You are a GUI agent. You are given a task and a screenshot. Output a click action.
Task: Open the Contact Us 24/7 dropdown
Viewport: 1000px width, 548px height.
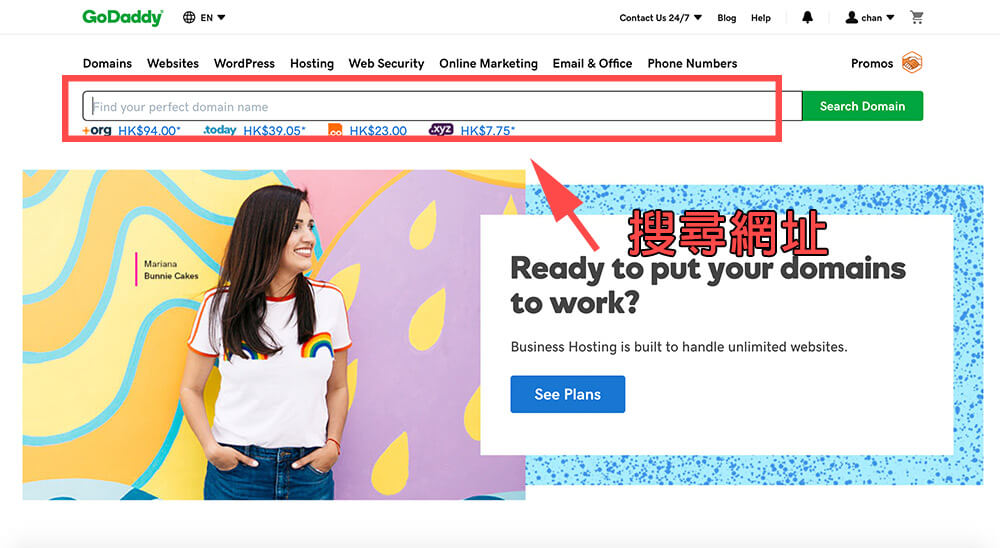660,18
